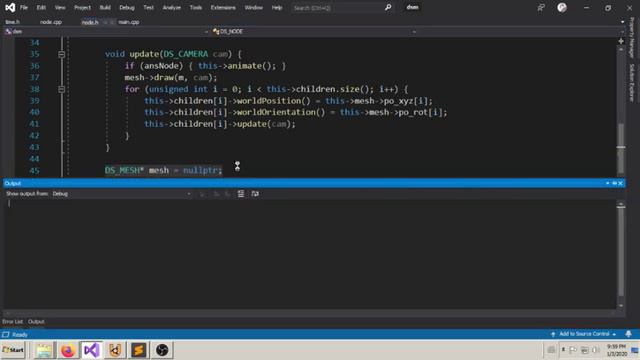640x360 pixels.
Task: Open the Solution Explorer side tab
Action: (632, 82)
